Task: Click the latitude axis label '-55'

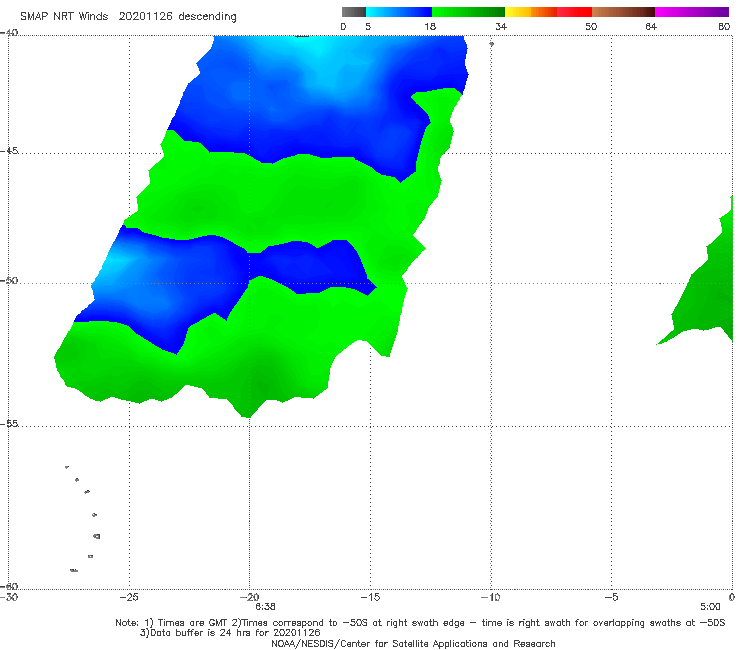Action: point(9,424)
